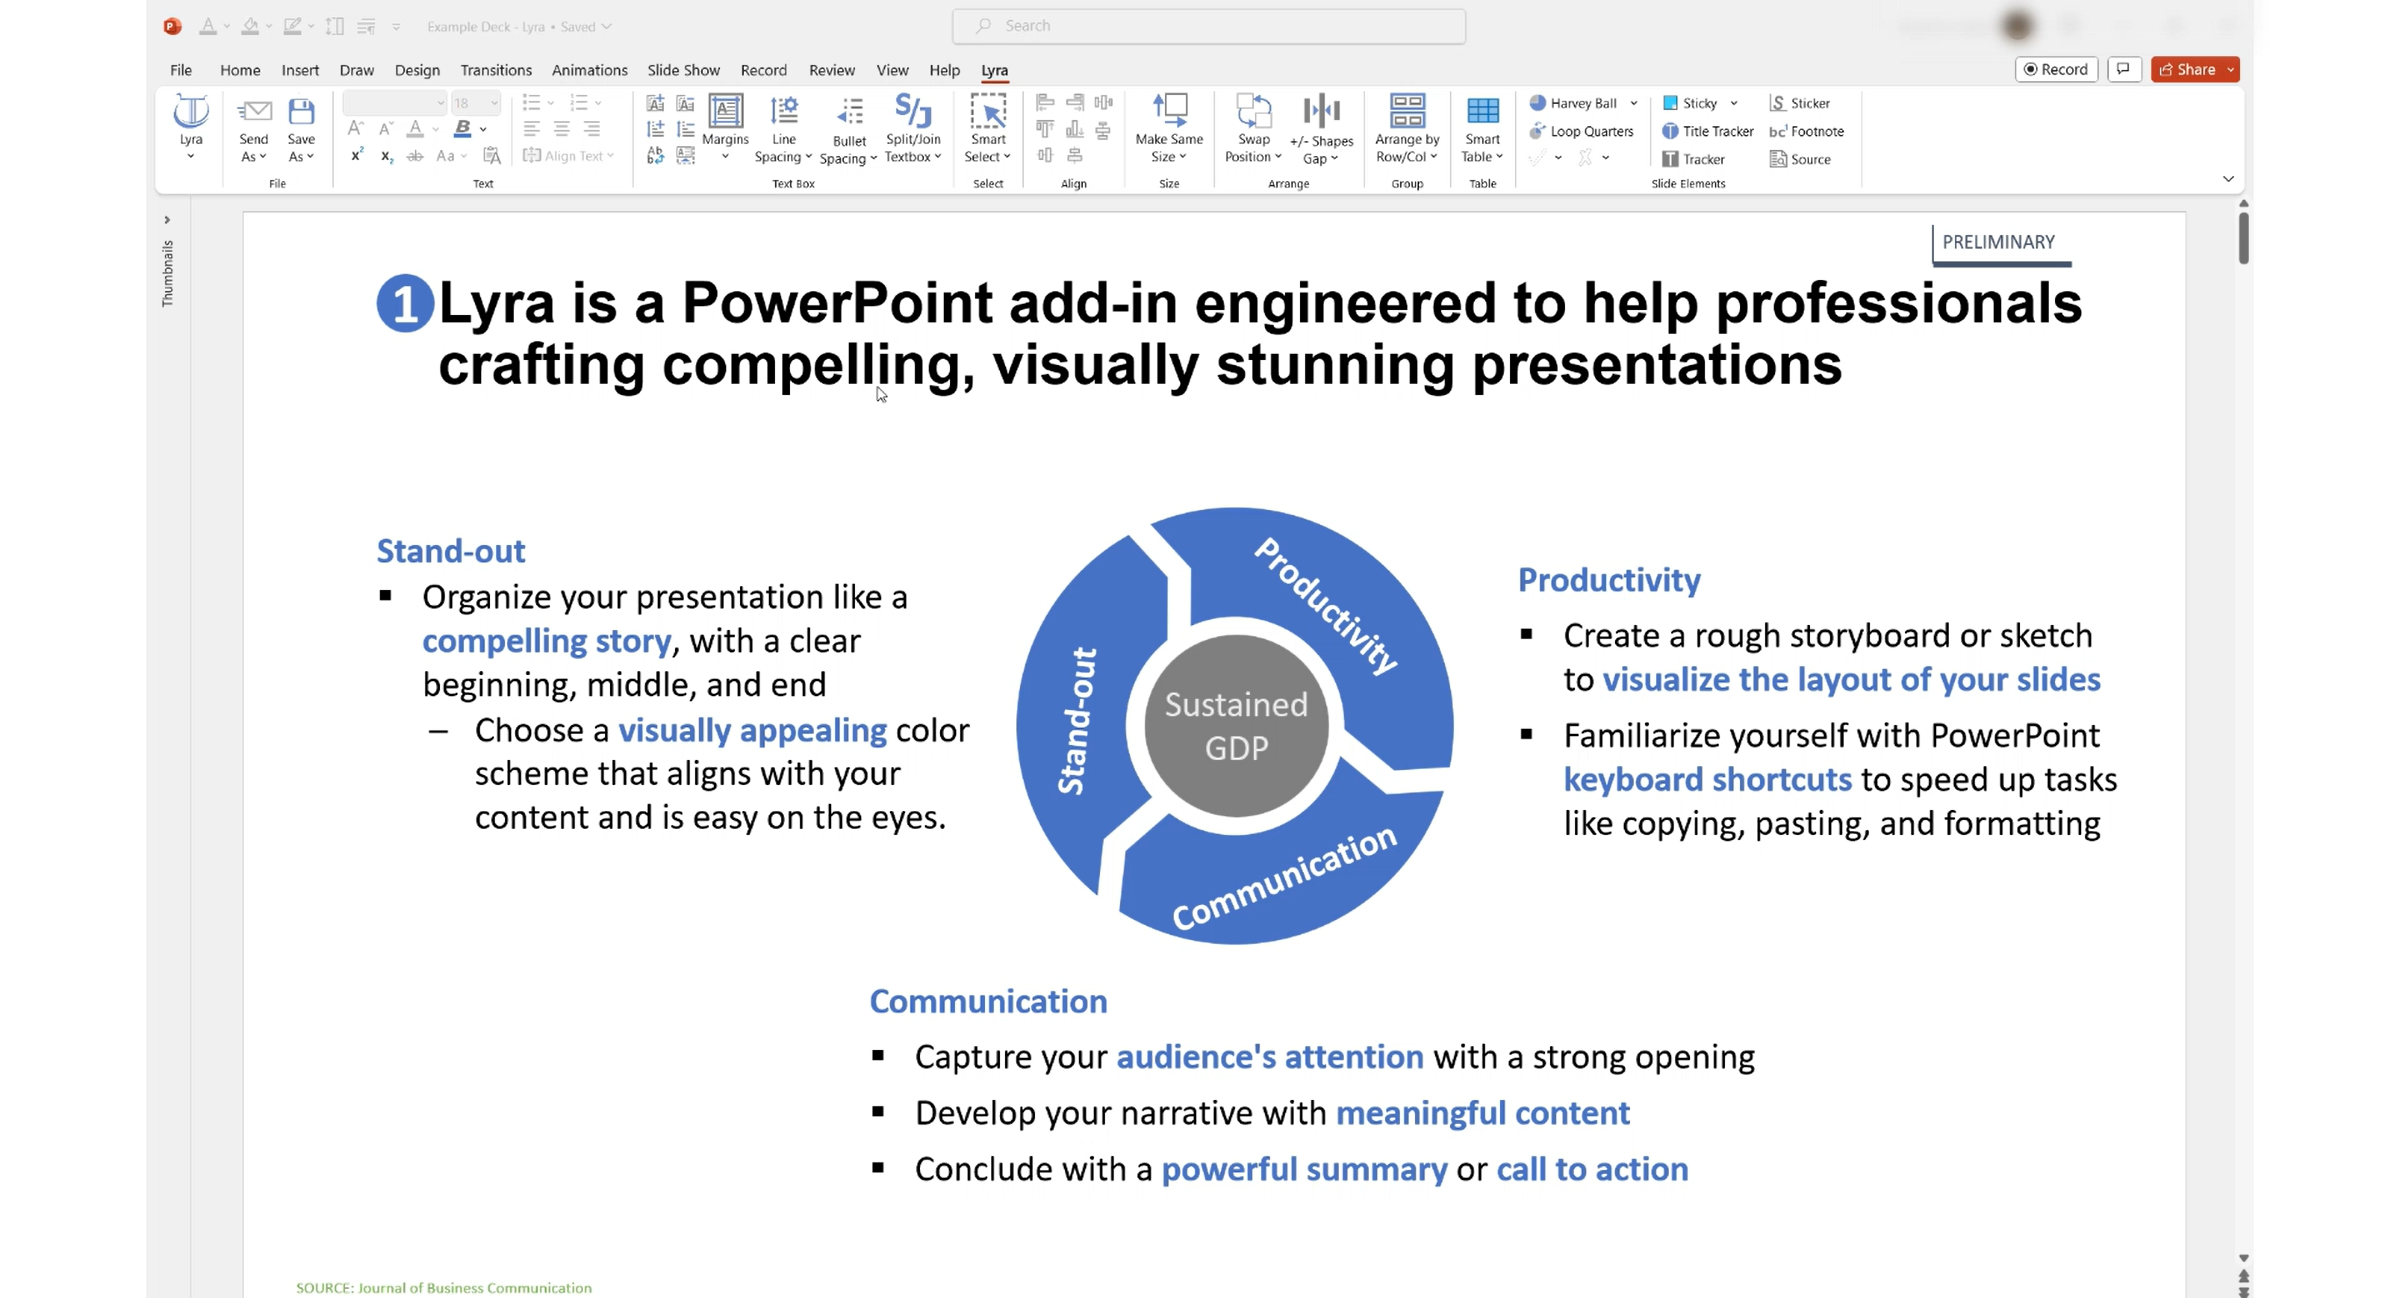Open the Change Case (Aa) dropdown
2400x1298 pixels.
(x=451, y=156)
